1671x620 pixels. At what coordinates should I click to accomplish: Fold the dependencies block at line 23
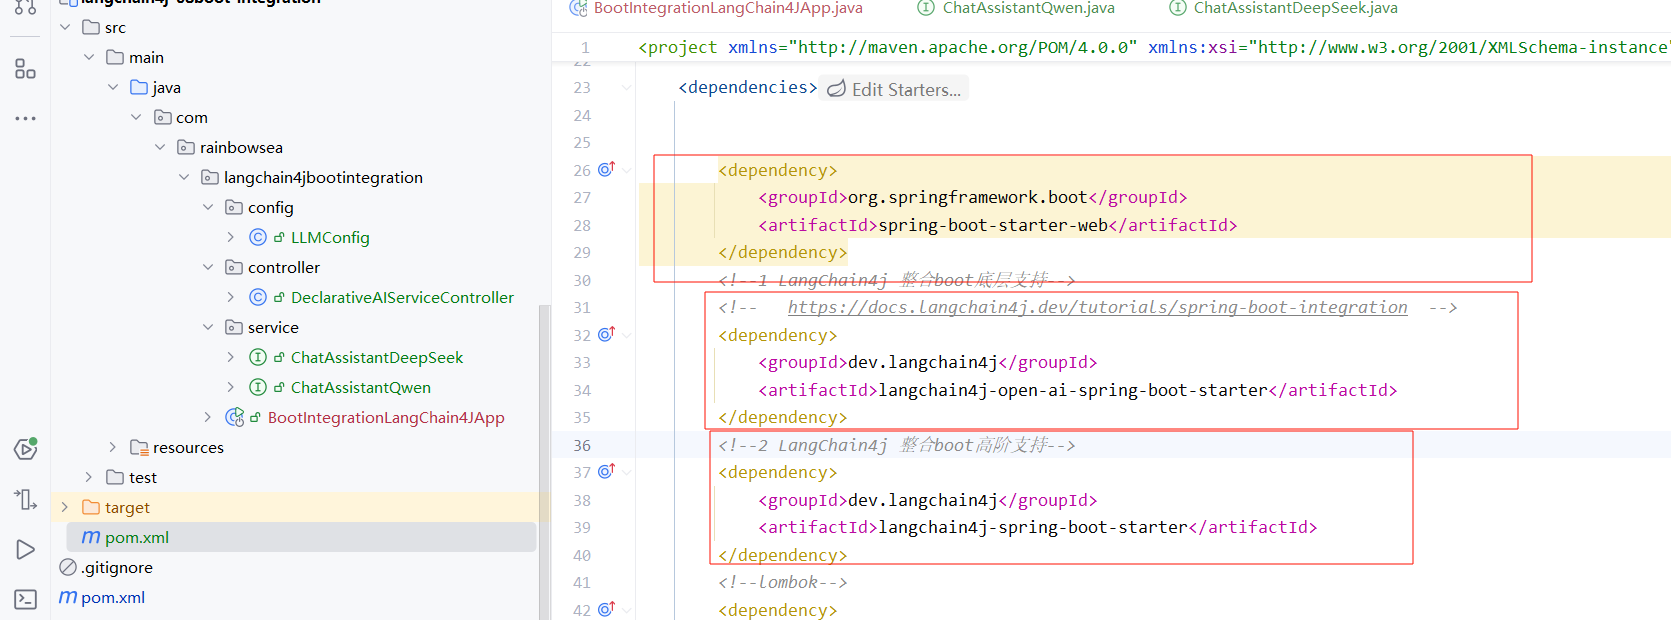point(627,88)
